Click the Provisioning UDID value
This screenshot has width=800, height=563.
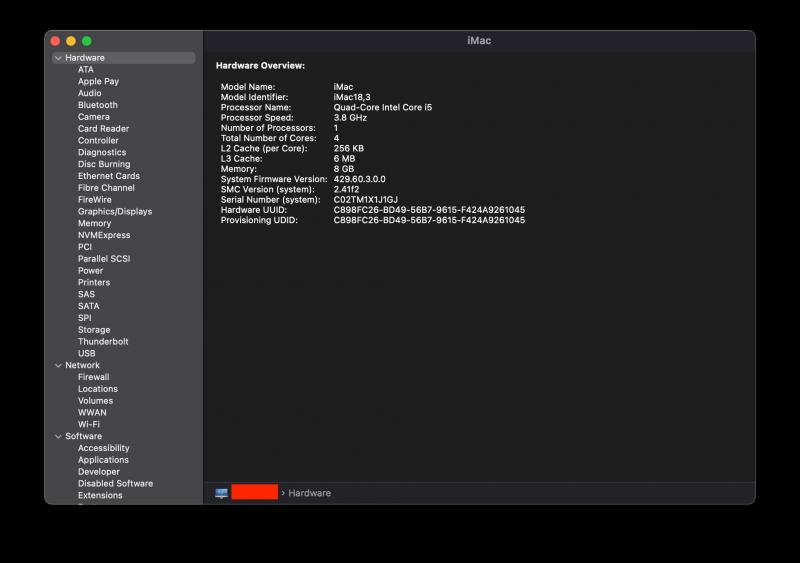(x=429, y=220)
